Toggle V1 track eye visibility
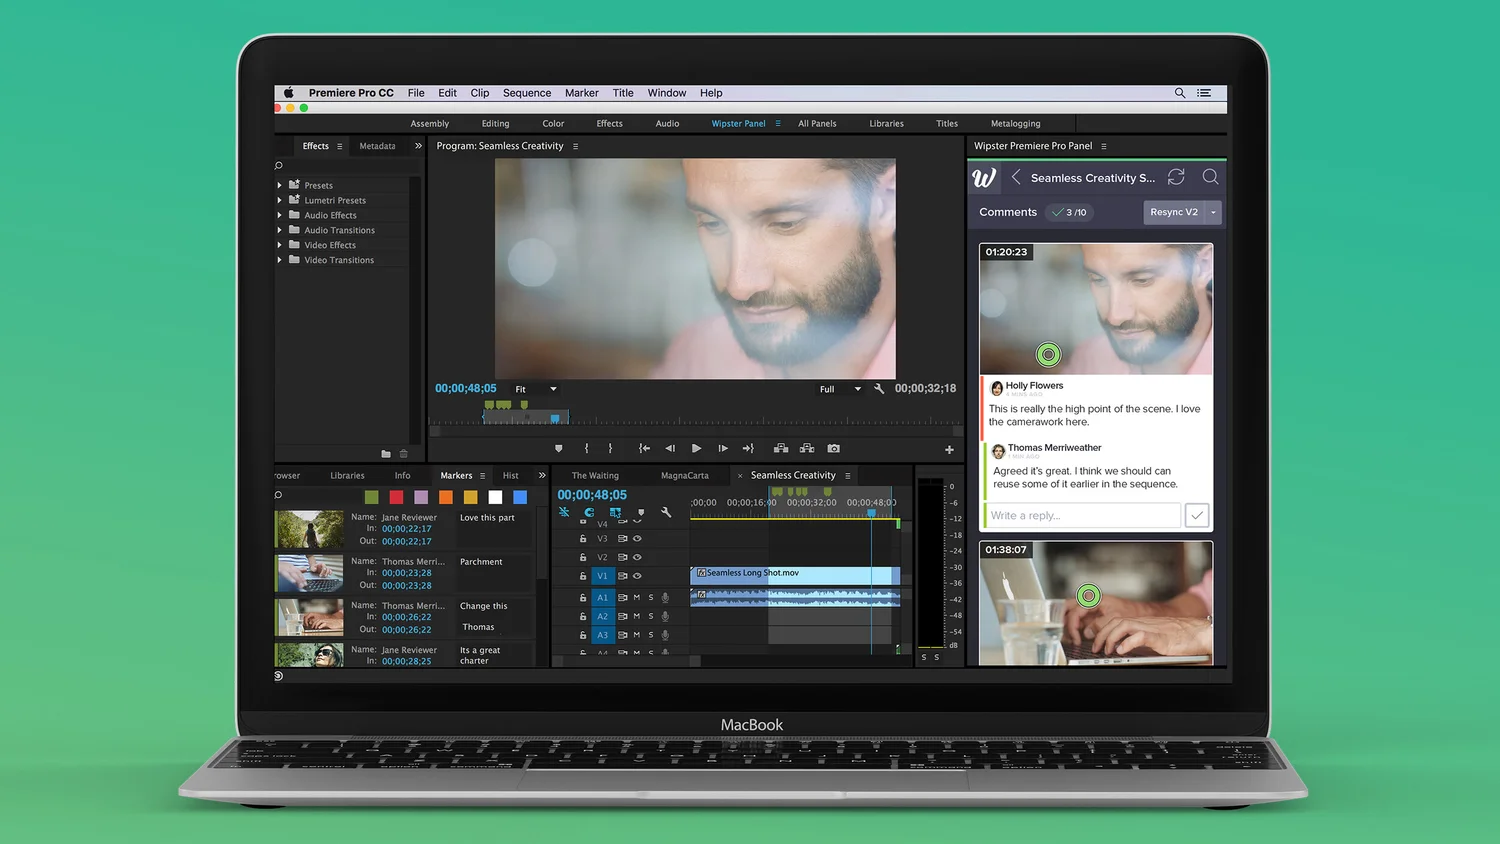This screenshot has width=1500, height=844. pos(637,576)
